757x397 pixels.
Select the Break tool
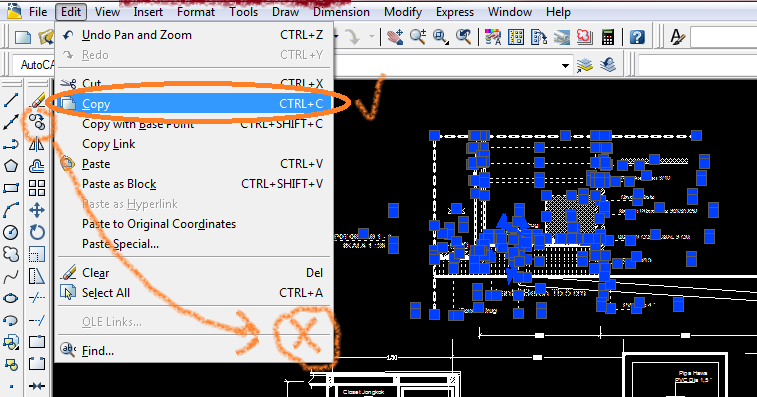[37, 364]
